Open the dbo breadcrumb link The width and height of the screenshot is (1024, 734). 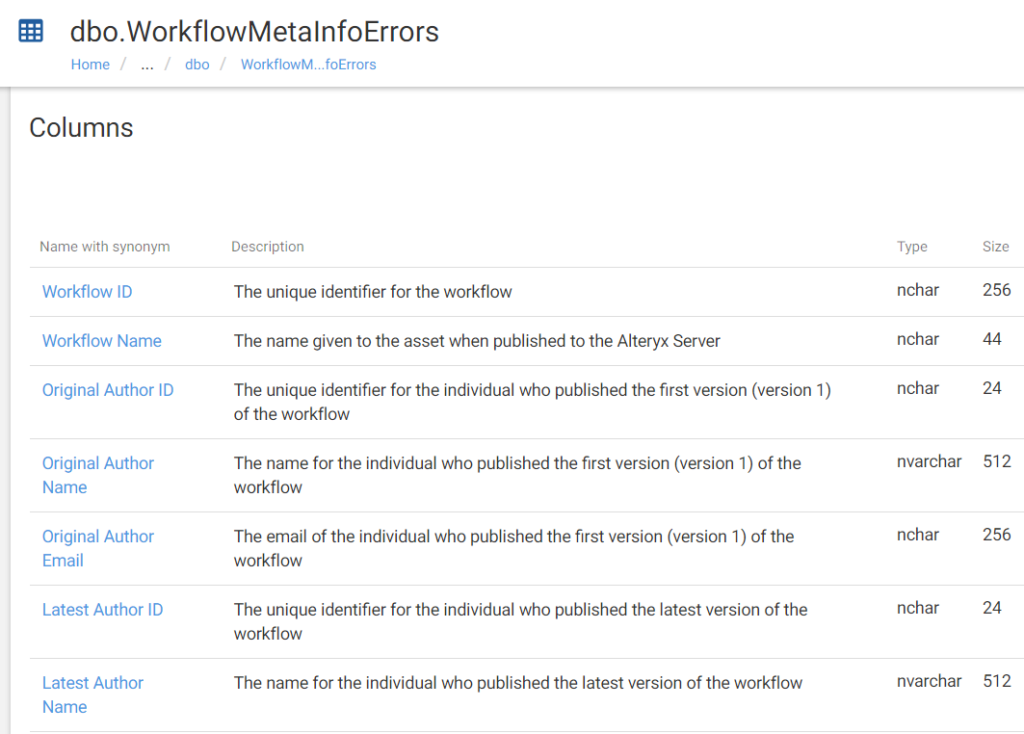click(197, 65)
